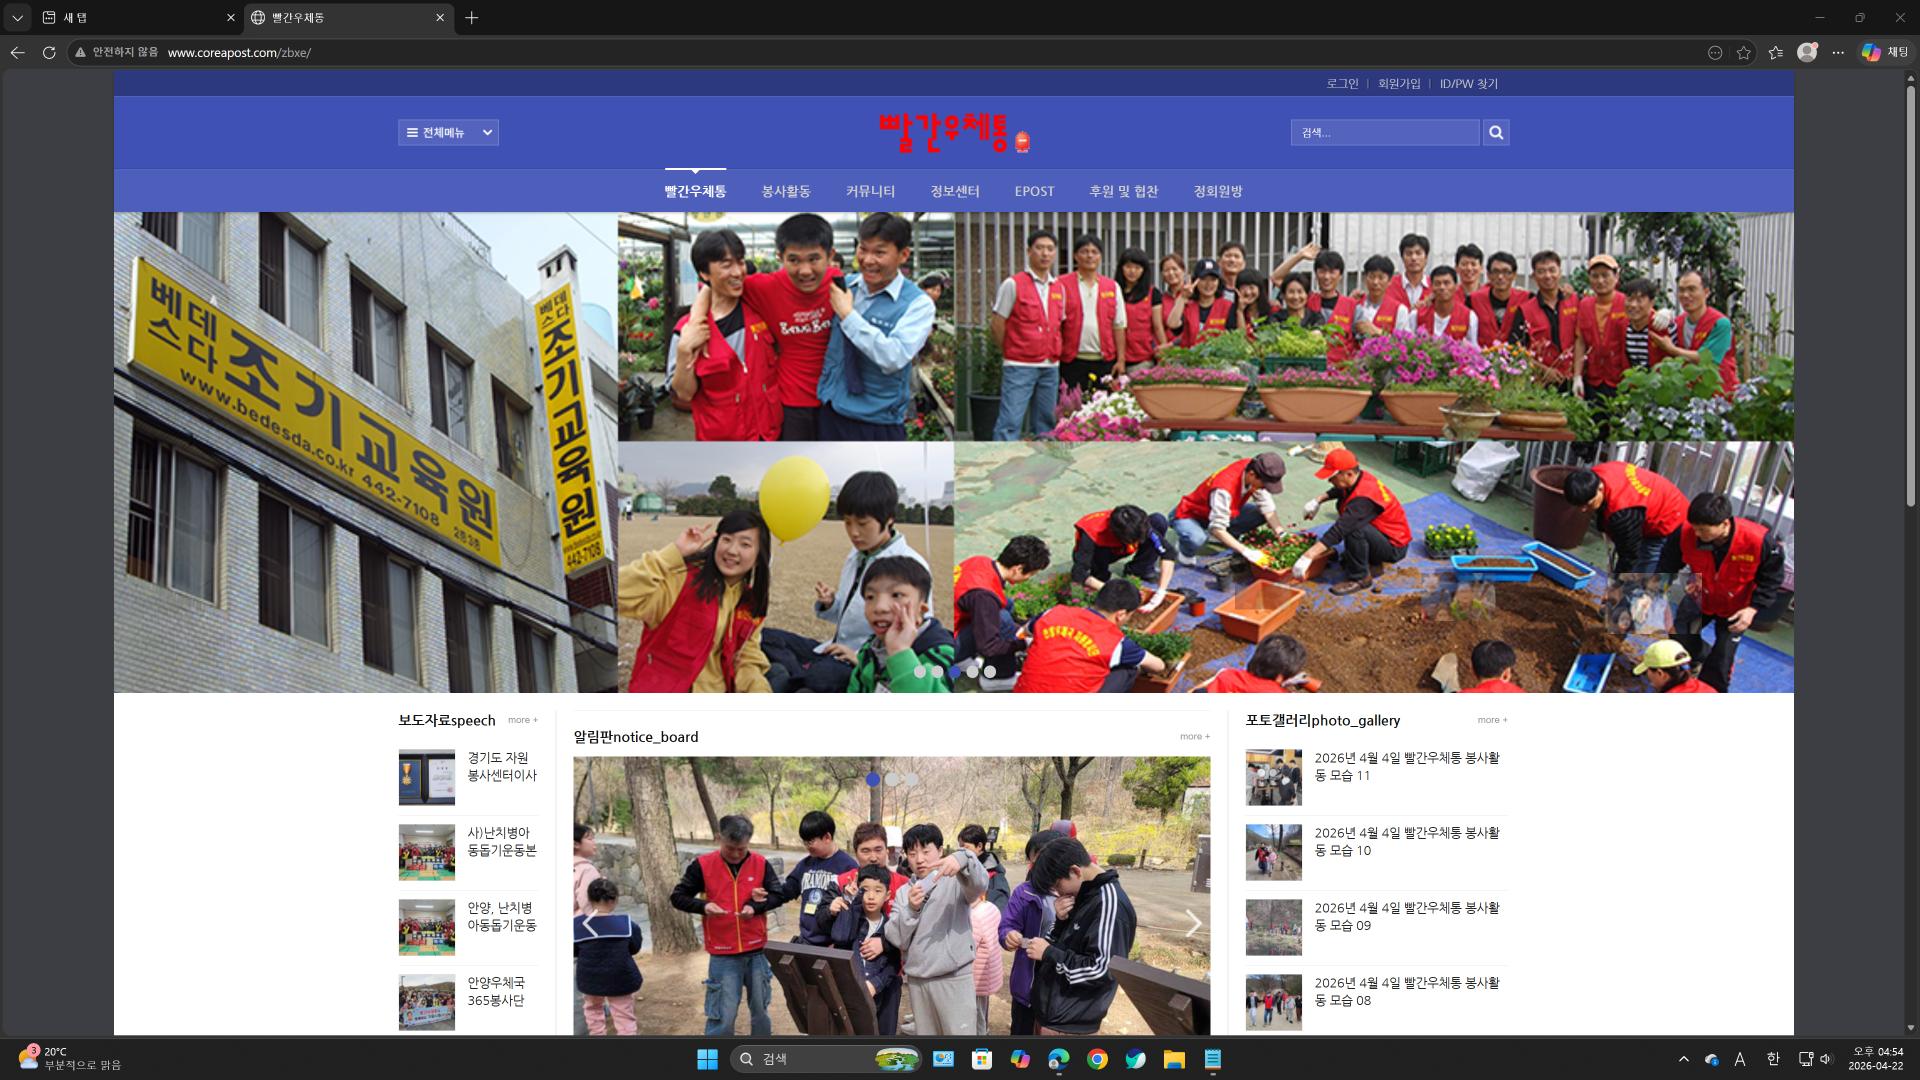Image resolution: width=1920 pixels, height=1080 pixels.
Task: Click the 로그인 link
Action: 1342,84
